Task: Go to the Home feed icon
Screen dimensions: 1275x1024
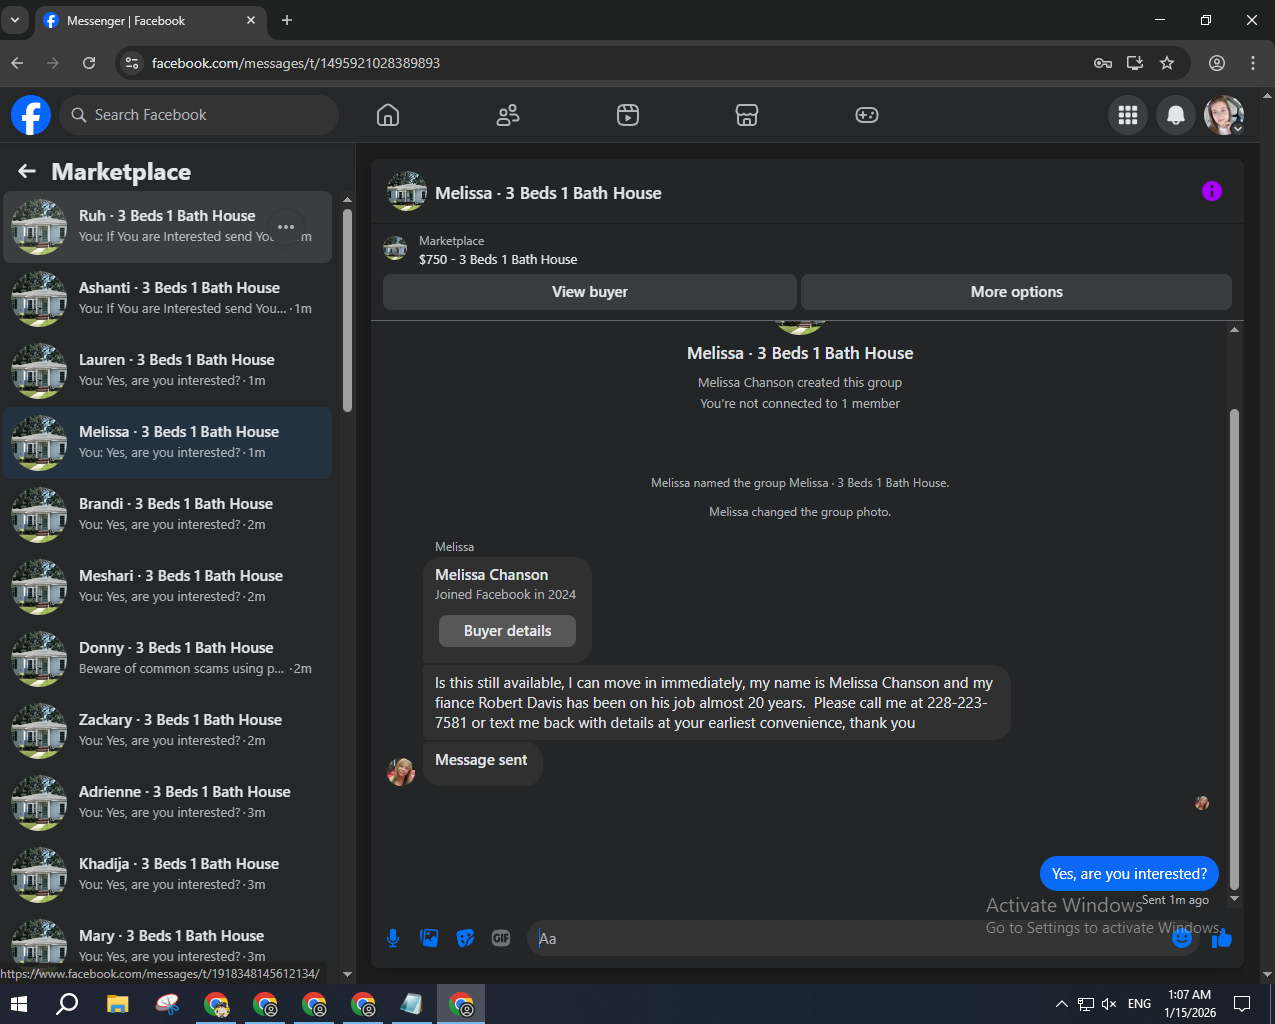Action: tap(388, 115)
